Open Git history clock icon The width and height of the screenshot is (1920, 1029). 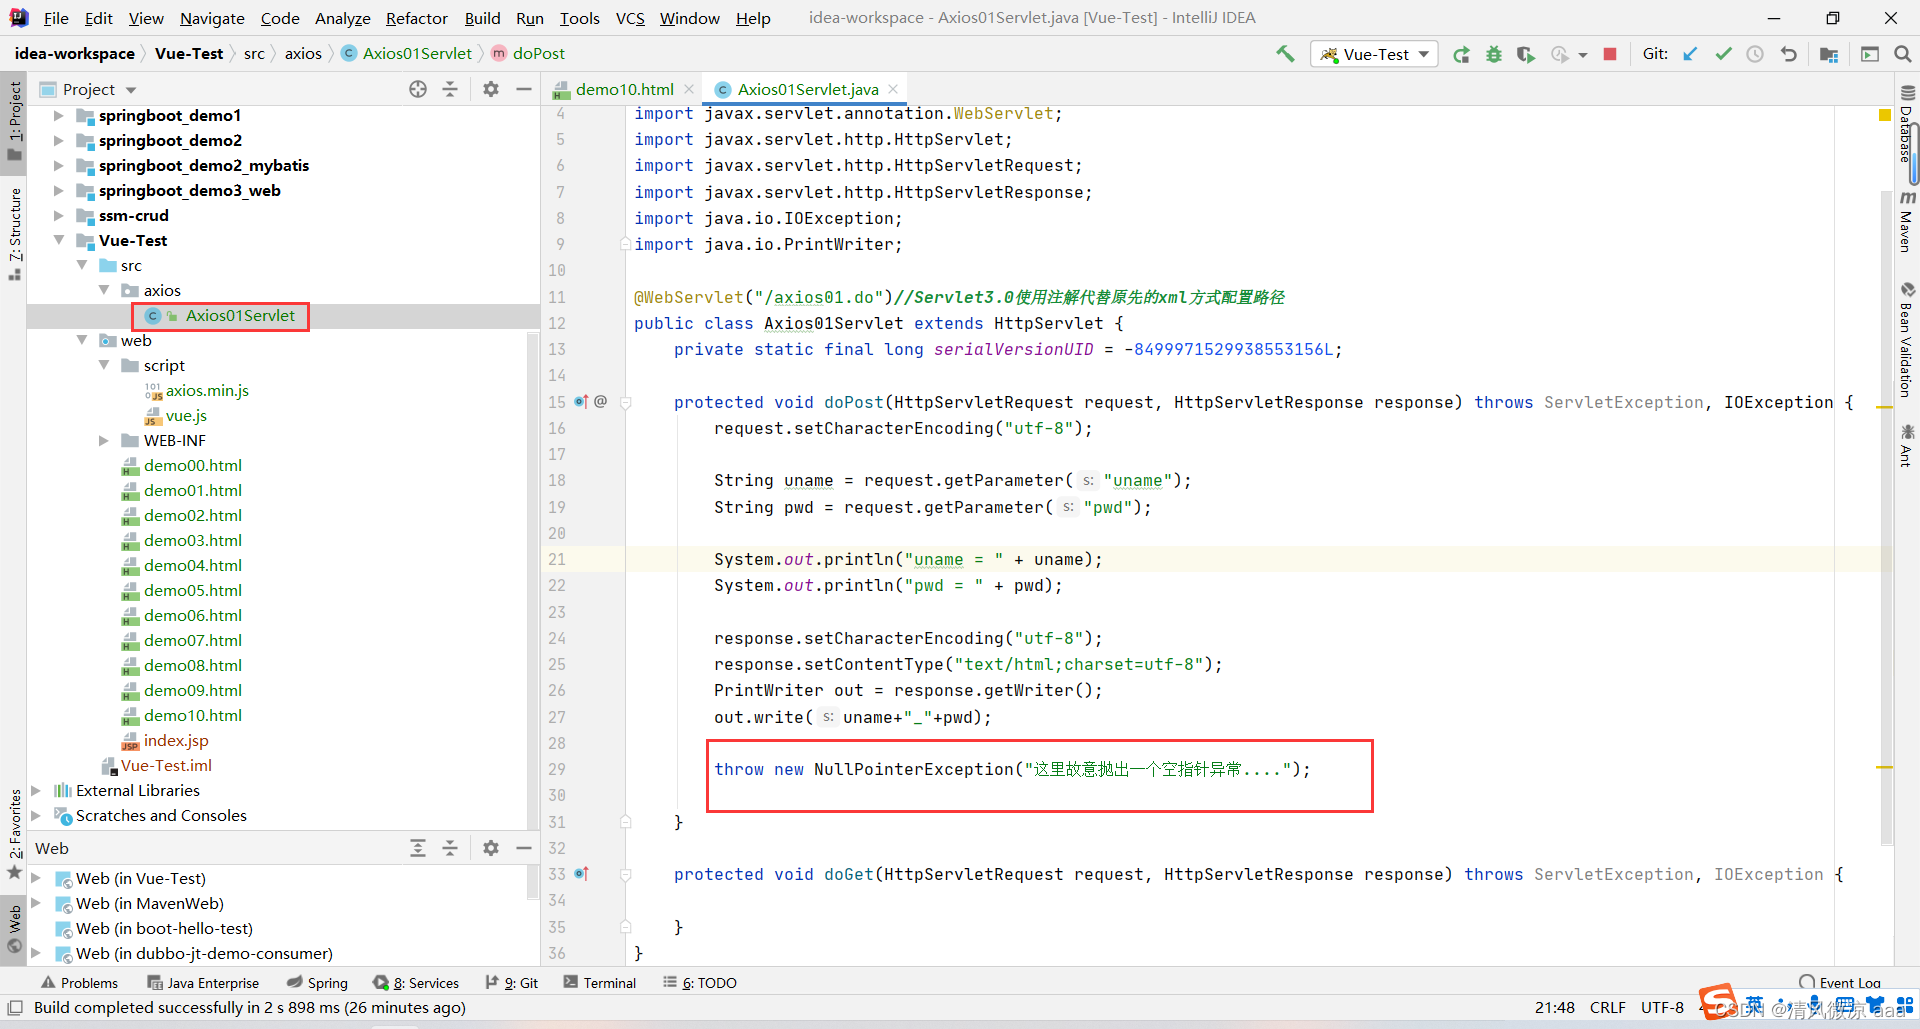1755,54
